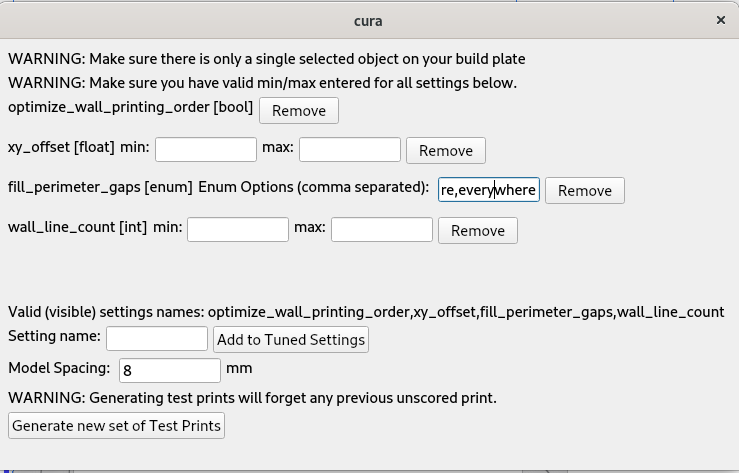Generate new set of Test Prints

point(116,426)
